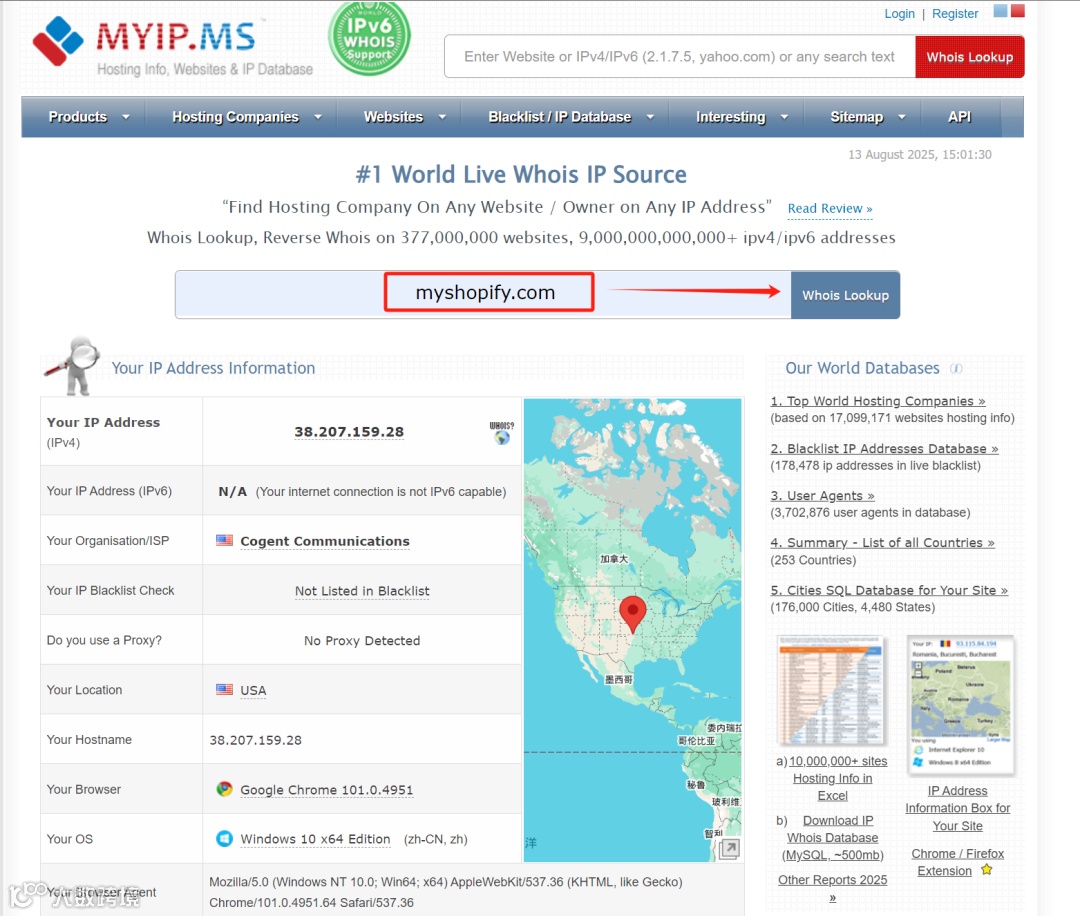This screenshot has height=916, width=1080.
Task: Expand the Hosting Companies dropdown arrow
Action: tap(318, 117)
